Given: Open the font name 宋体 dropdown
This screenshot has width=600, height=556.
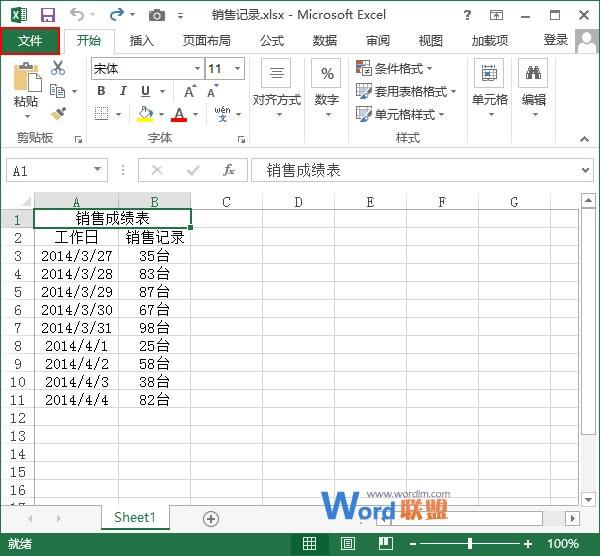Looking at the screenshot, I should [197, 68].
